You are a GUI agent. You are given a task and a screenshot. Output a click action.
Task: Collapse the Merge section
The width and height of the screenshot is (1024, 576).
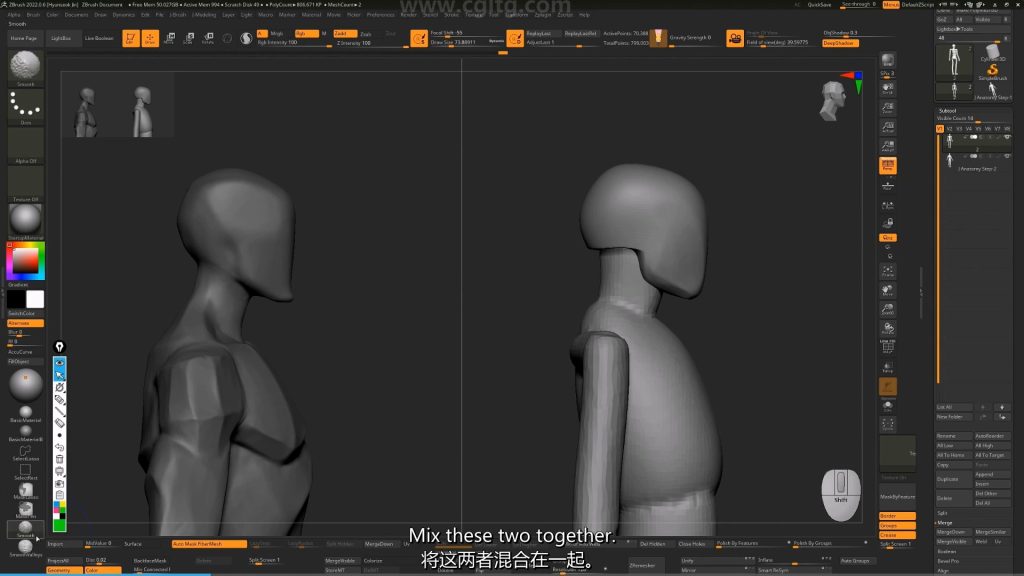(944, 523)
